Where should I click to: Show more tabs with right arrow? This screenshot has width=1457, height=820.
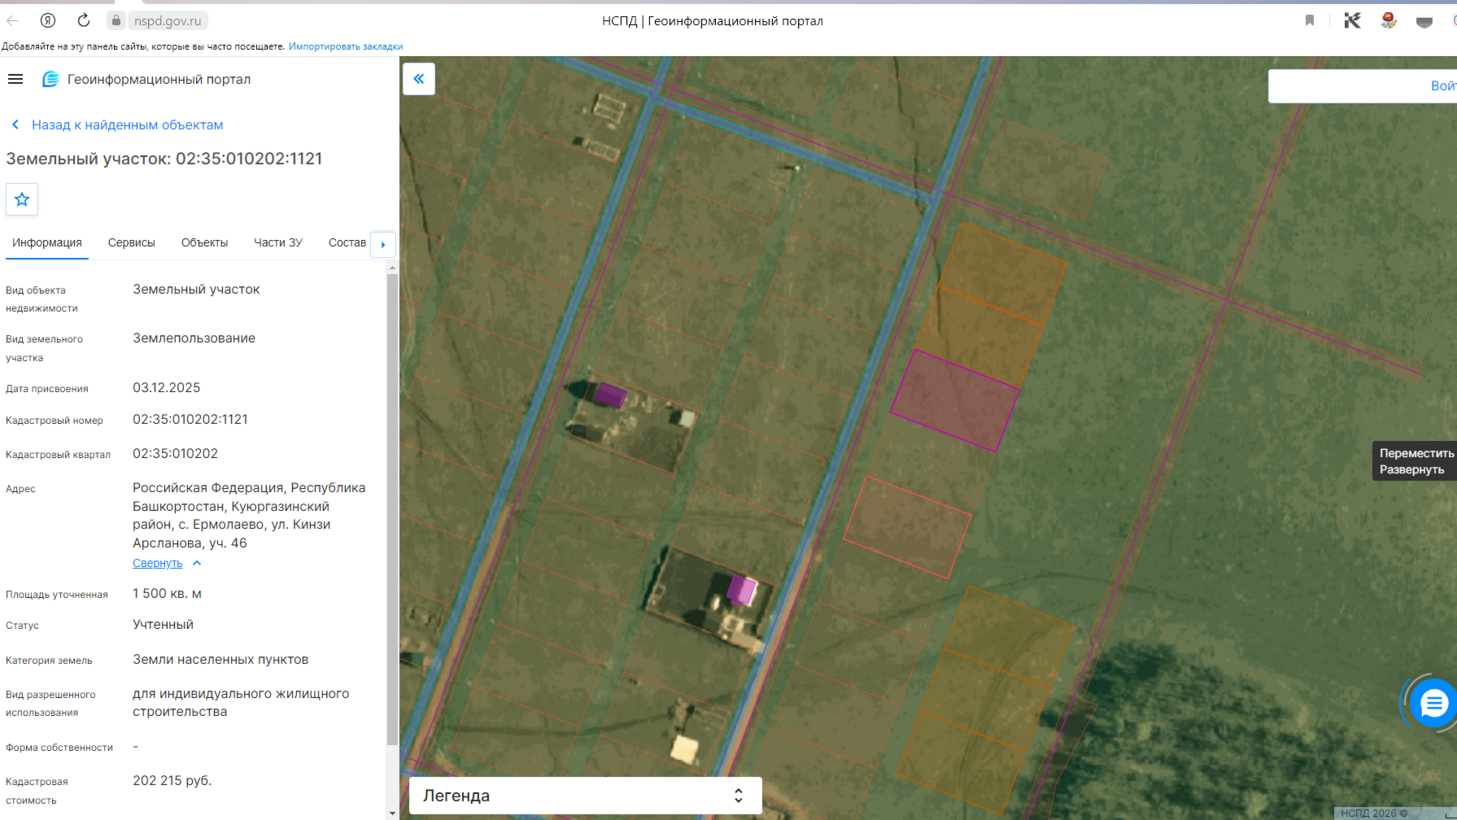tap(383, 244)
